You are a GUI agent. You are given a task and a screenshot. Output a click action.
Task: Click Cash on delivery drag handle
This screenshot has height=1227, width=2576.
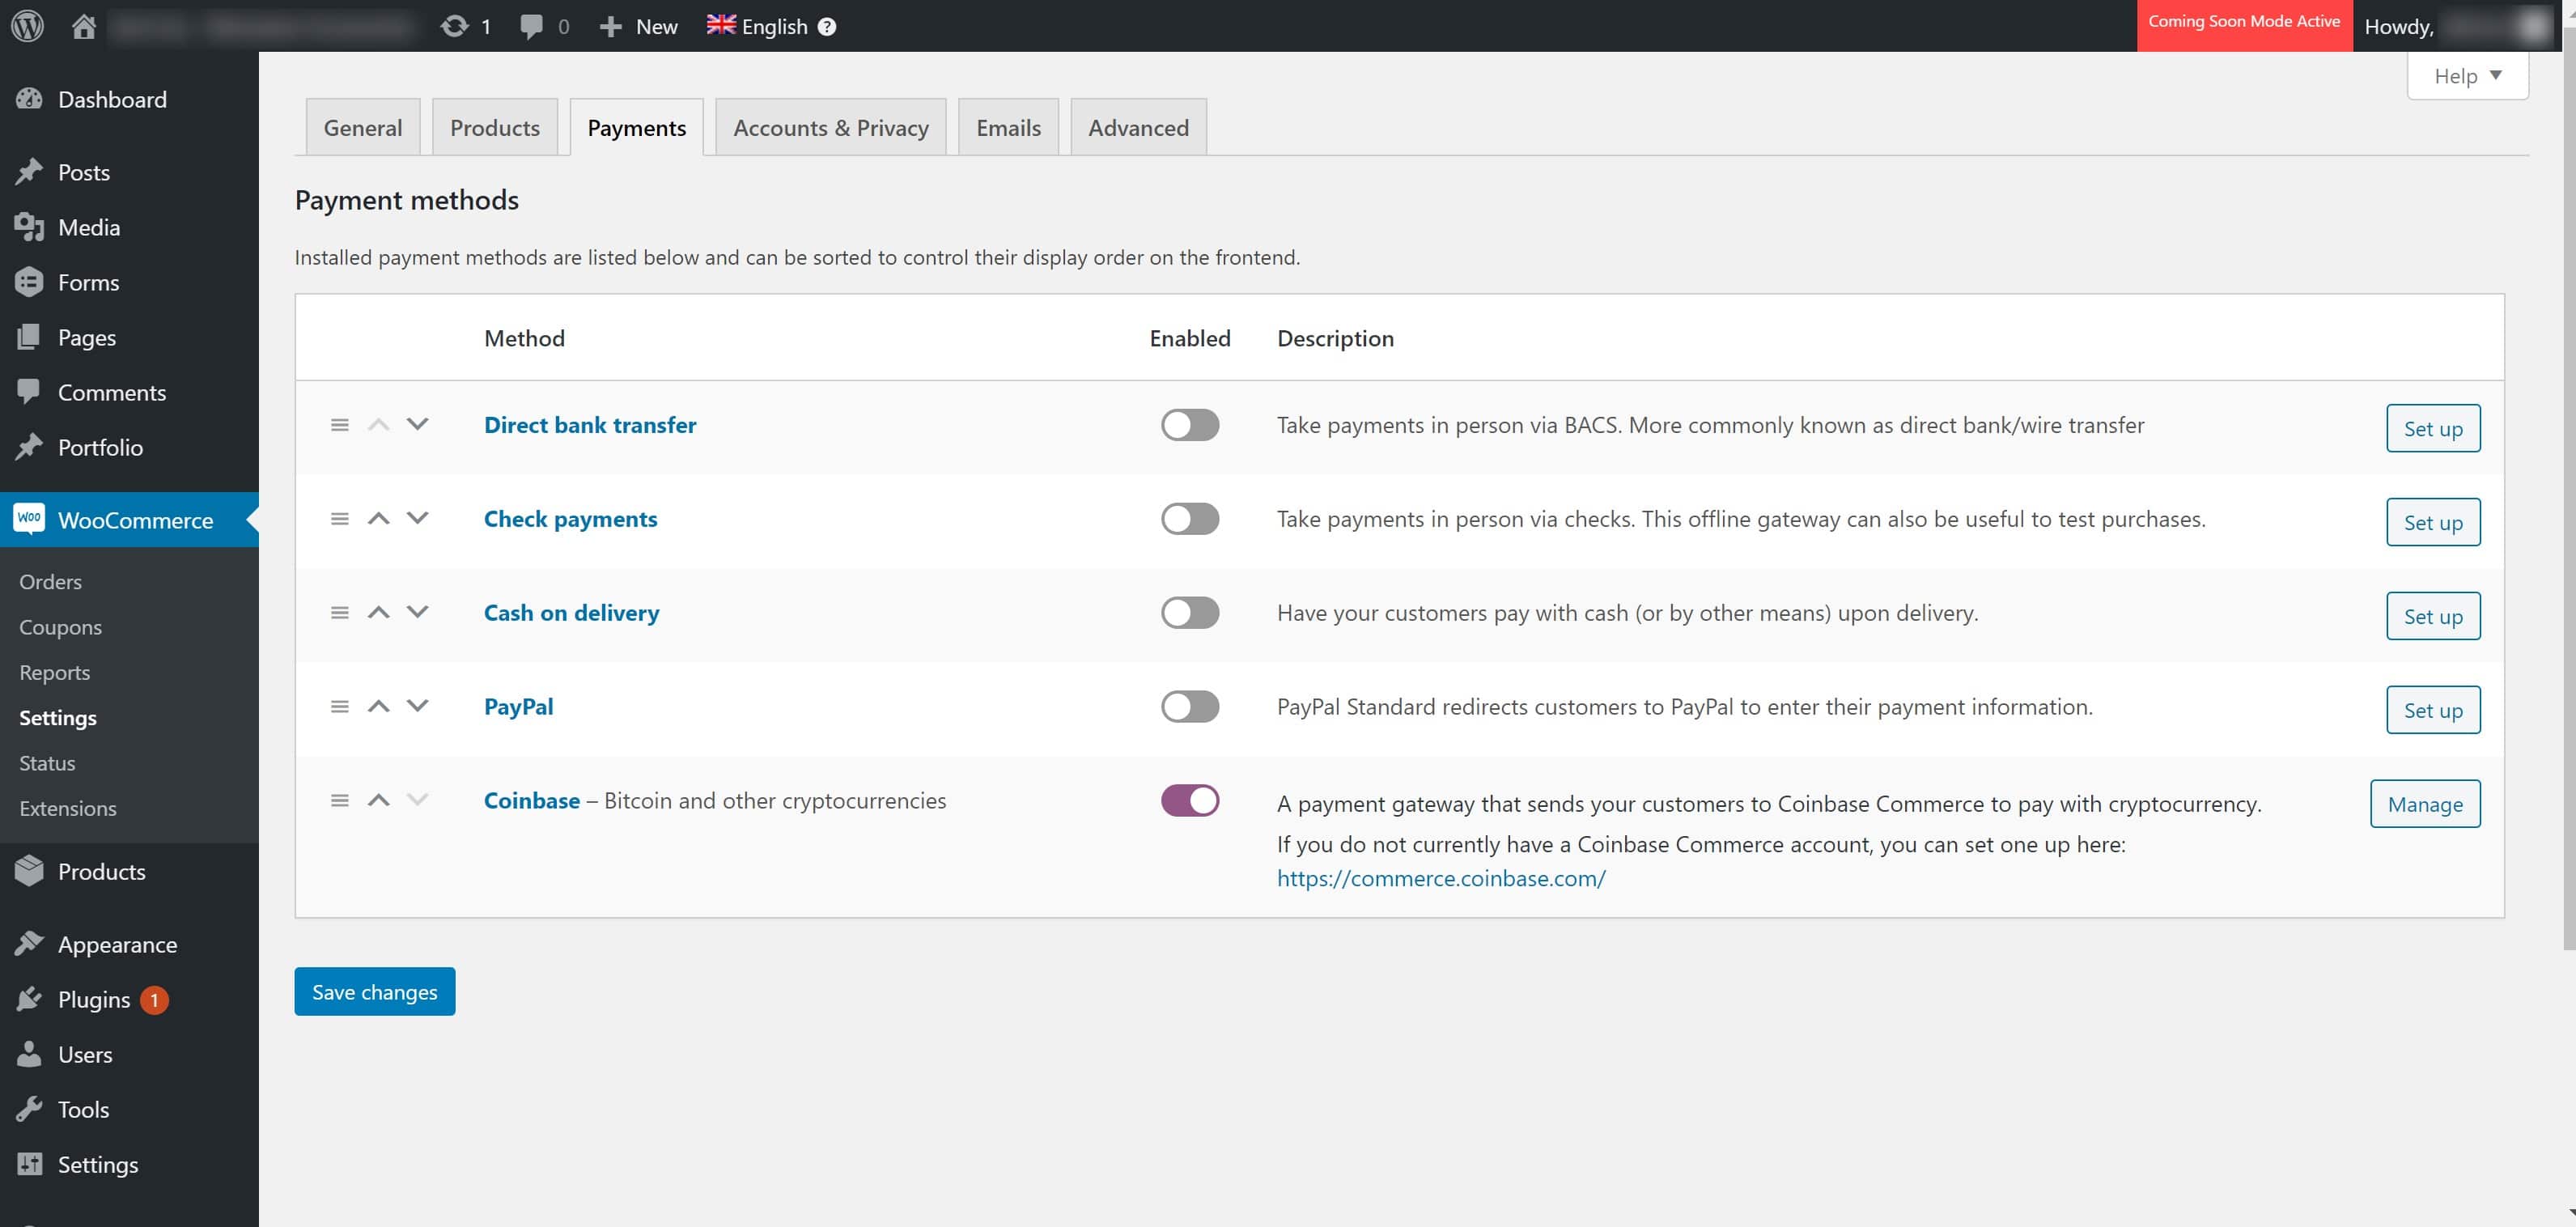click(340, 613)
